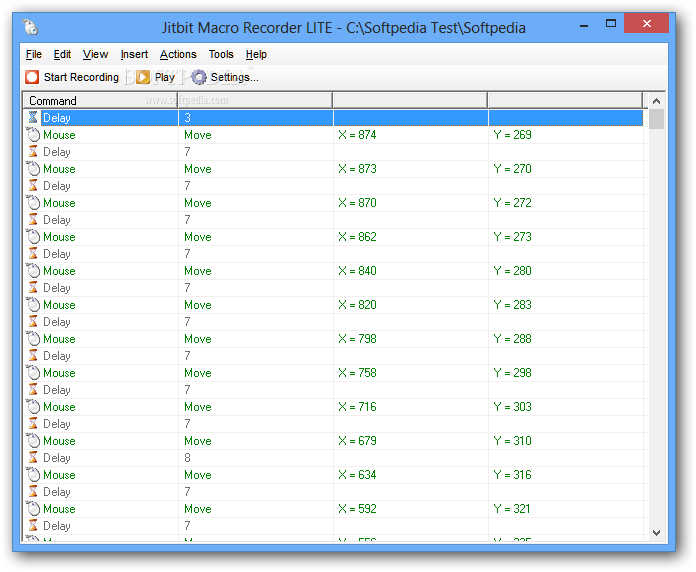This screenshot has width=696, height=572.
Task: Click the Settings... button label
Action: tap(234, 77)
